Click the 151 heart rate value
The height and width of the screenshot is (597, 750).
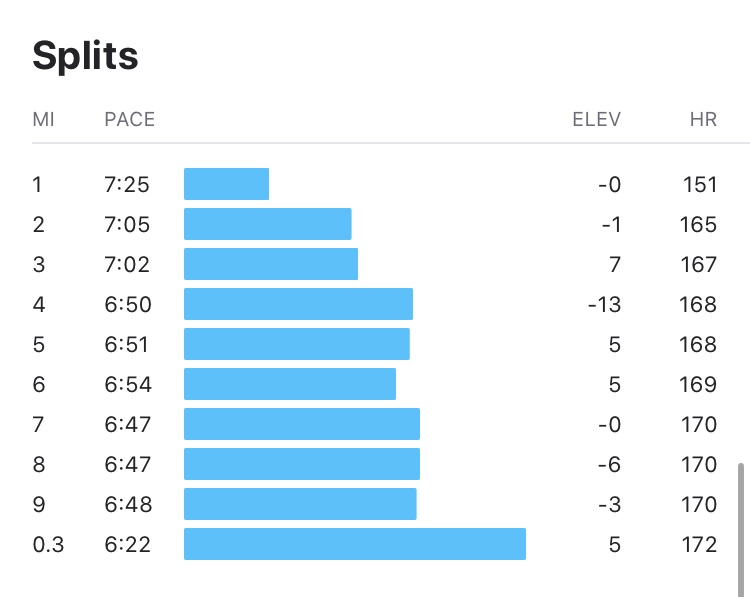click(x=699, y=184)
